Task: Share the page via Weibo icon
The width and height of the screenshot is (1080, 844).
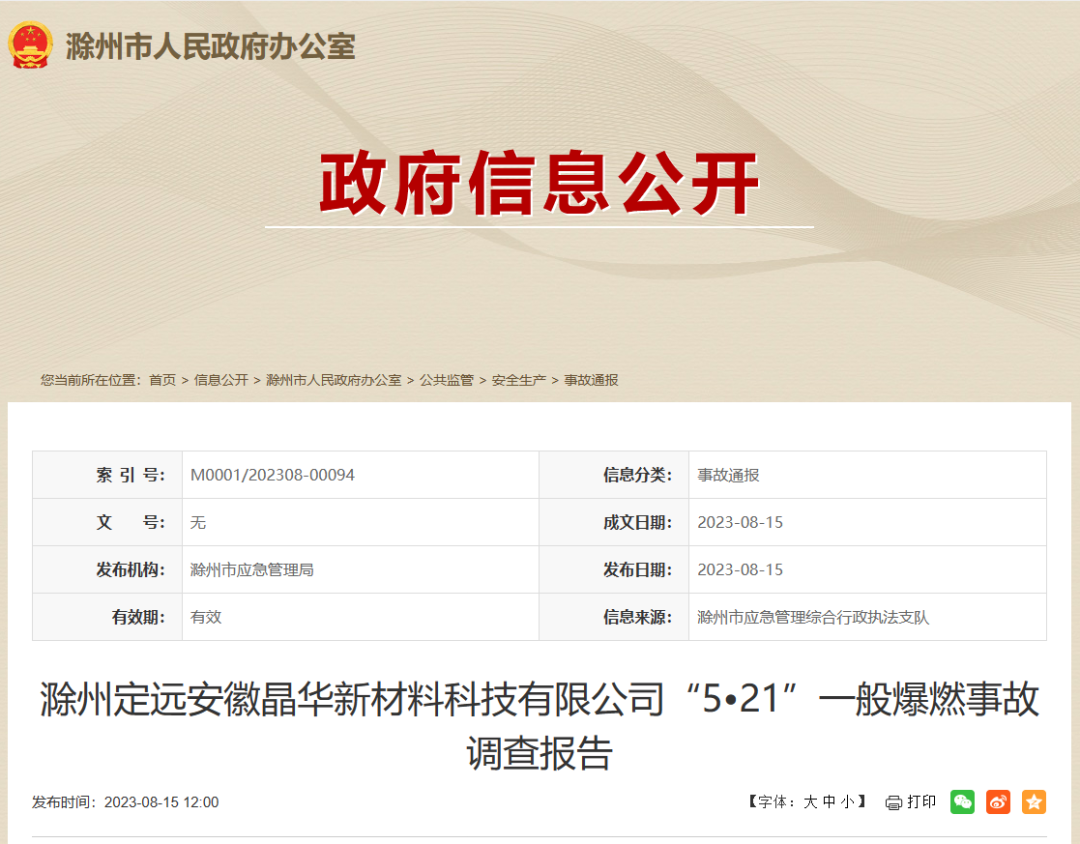Action: click(x=998, y=802)
